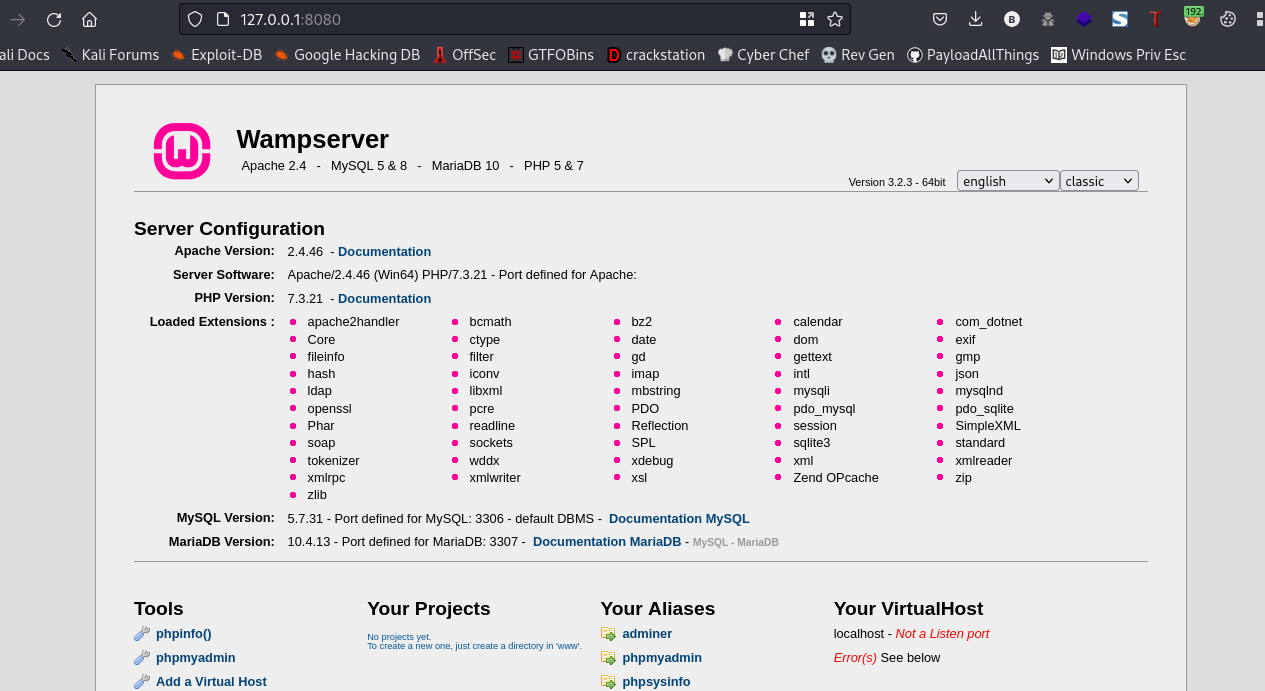Click the wrench icon beside phpmyadmin tool

[142, 658]
